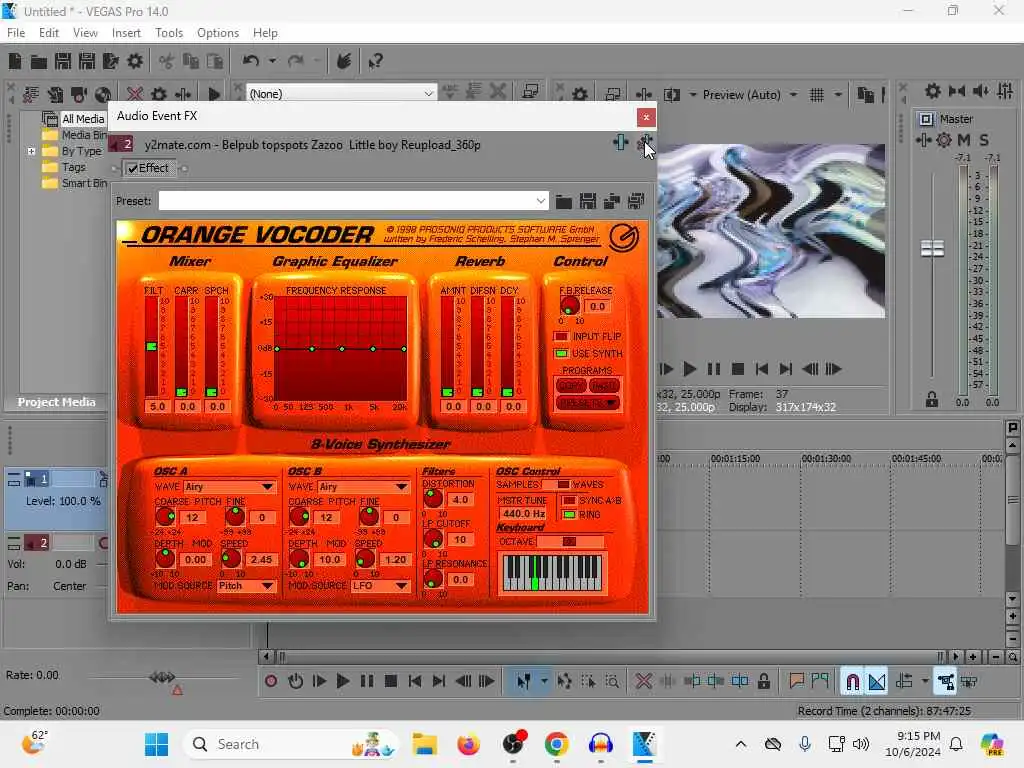
Task: Click the Insert Marker icon in timeline toolbar
Action: point(796,681)
